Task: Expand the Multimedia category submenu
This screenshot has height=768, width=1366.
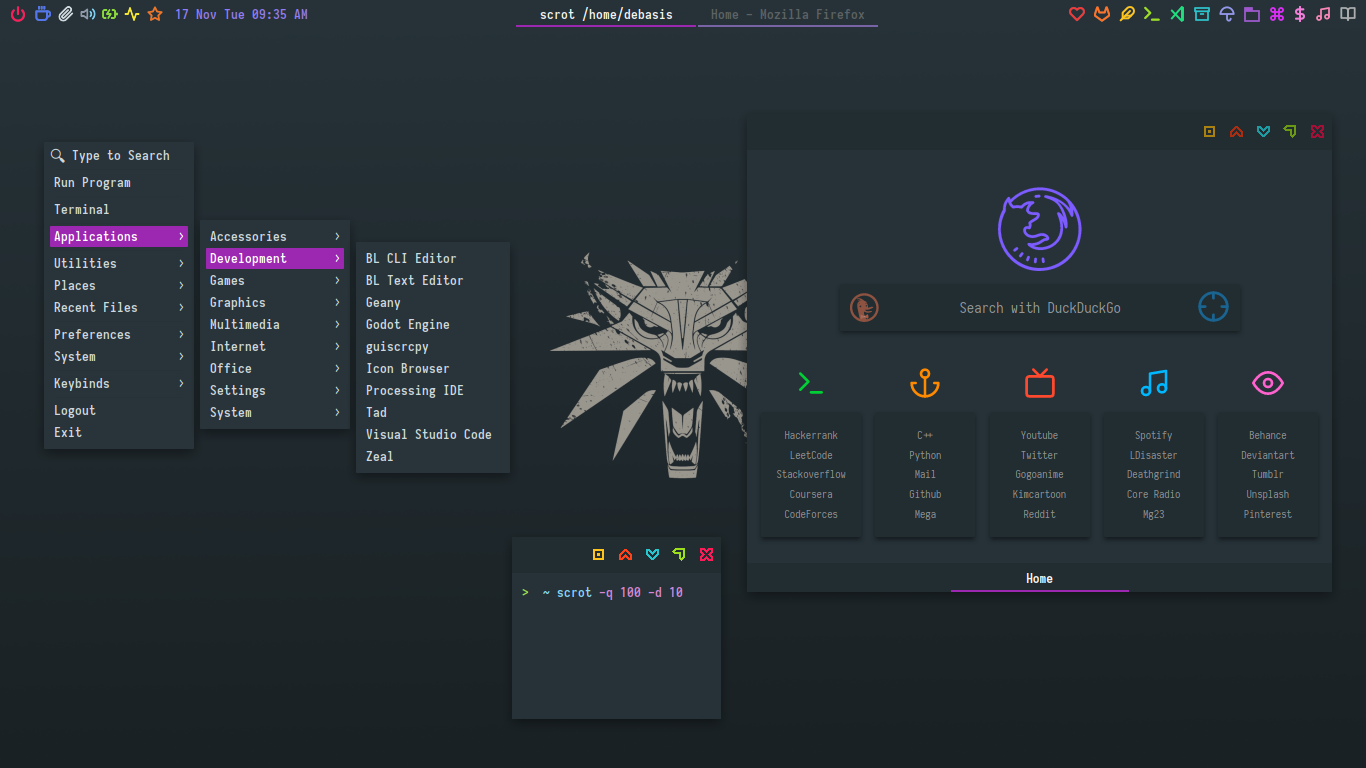Action: 275,324
